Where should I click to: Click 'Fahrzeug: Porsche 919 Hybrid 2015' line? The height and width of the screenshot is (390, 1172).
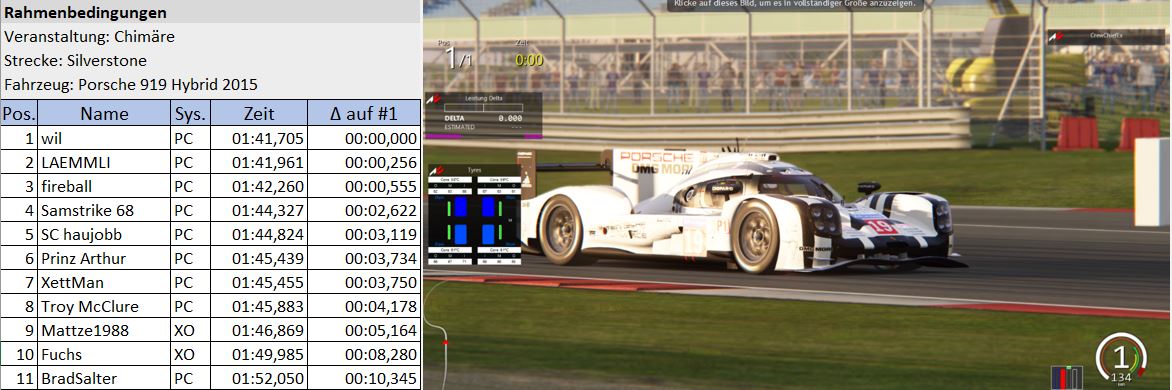click(130, 84)
